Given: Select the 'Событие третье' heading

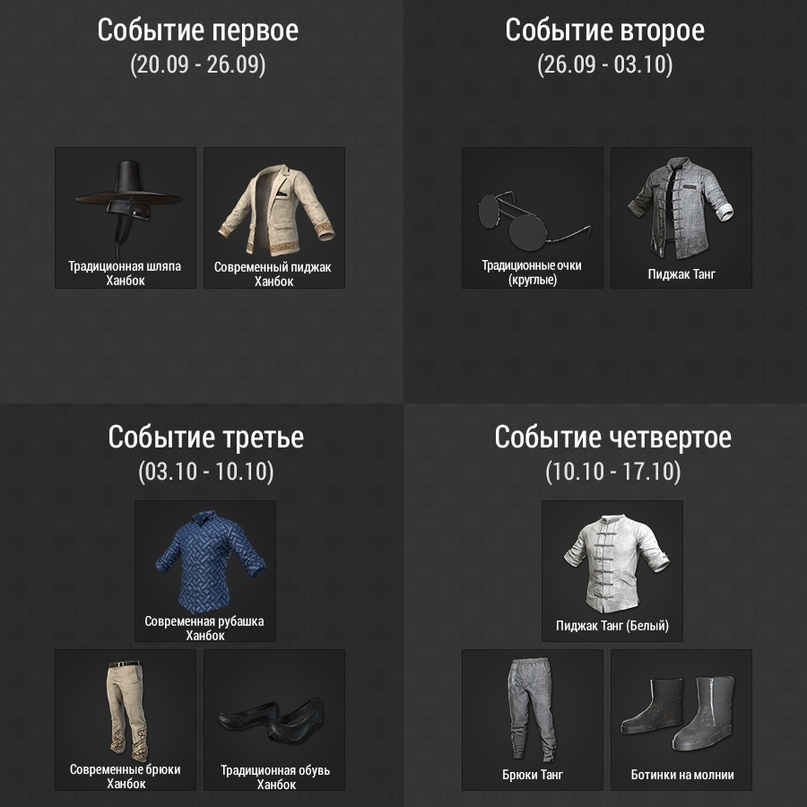Looking at the screenshot, I should tap(206, 437).
